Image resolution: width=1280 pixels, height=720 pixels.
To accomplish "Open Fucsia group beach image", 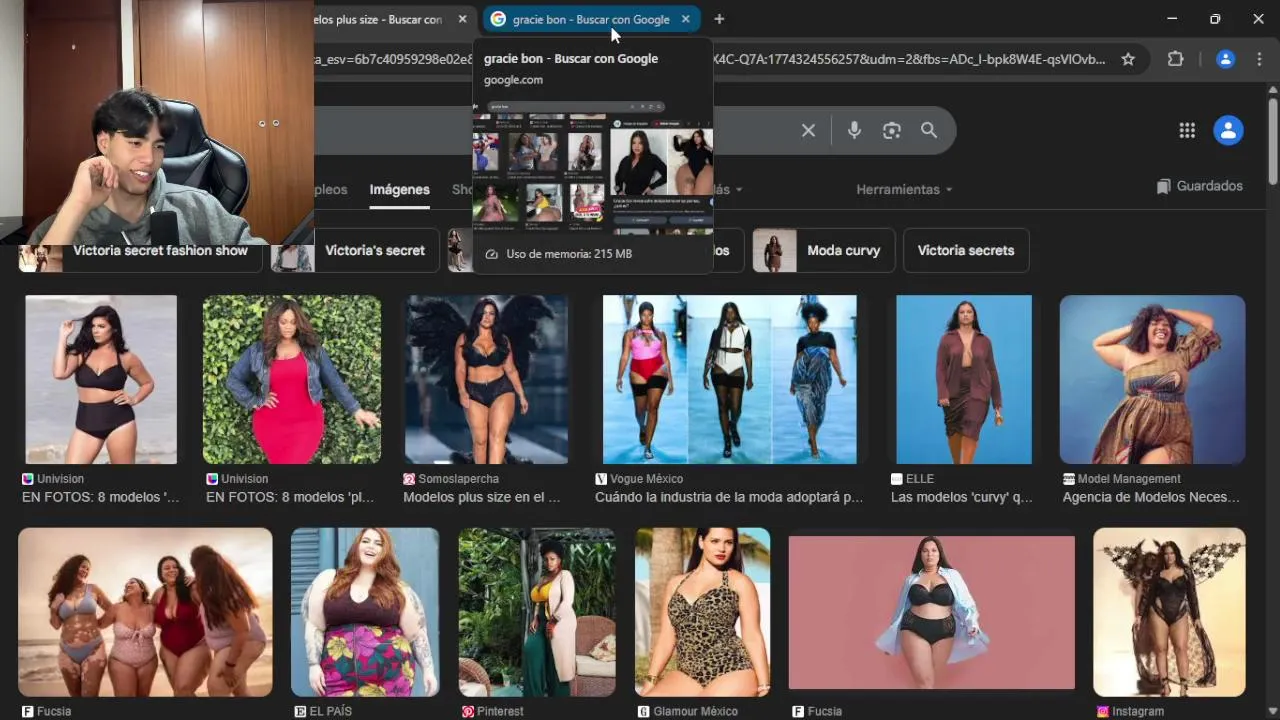I will click(145, 612).
